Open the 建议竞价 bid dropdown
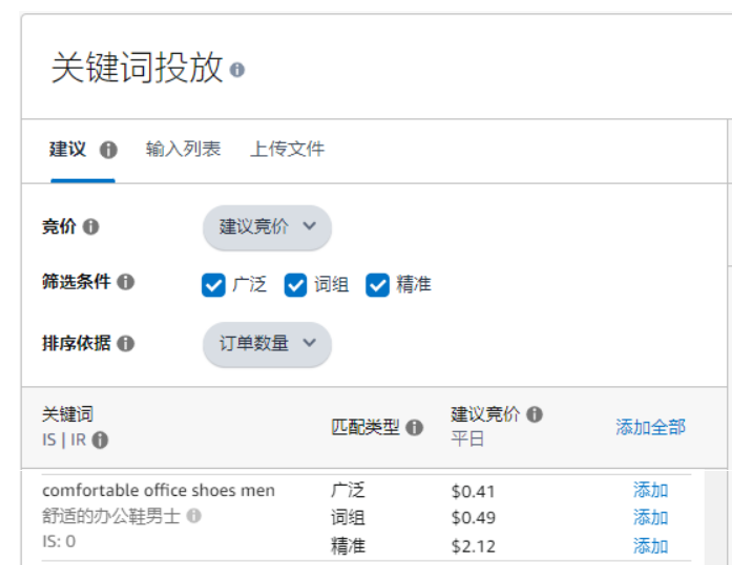751x576 pixels. (x=267, y=227)
